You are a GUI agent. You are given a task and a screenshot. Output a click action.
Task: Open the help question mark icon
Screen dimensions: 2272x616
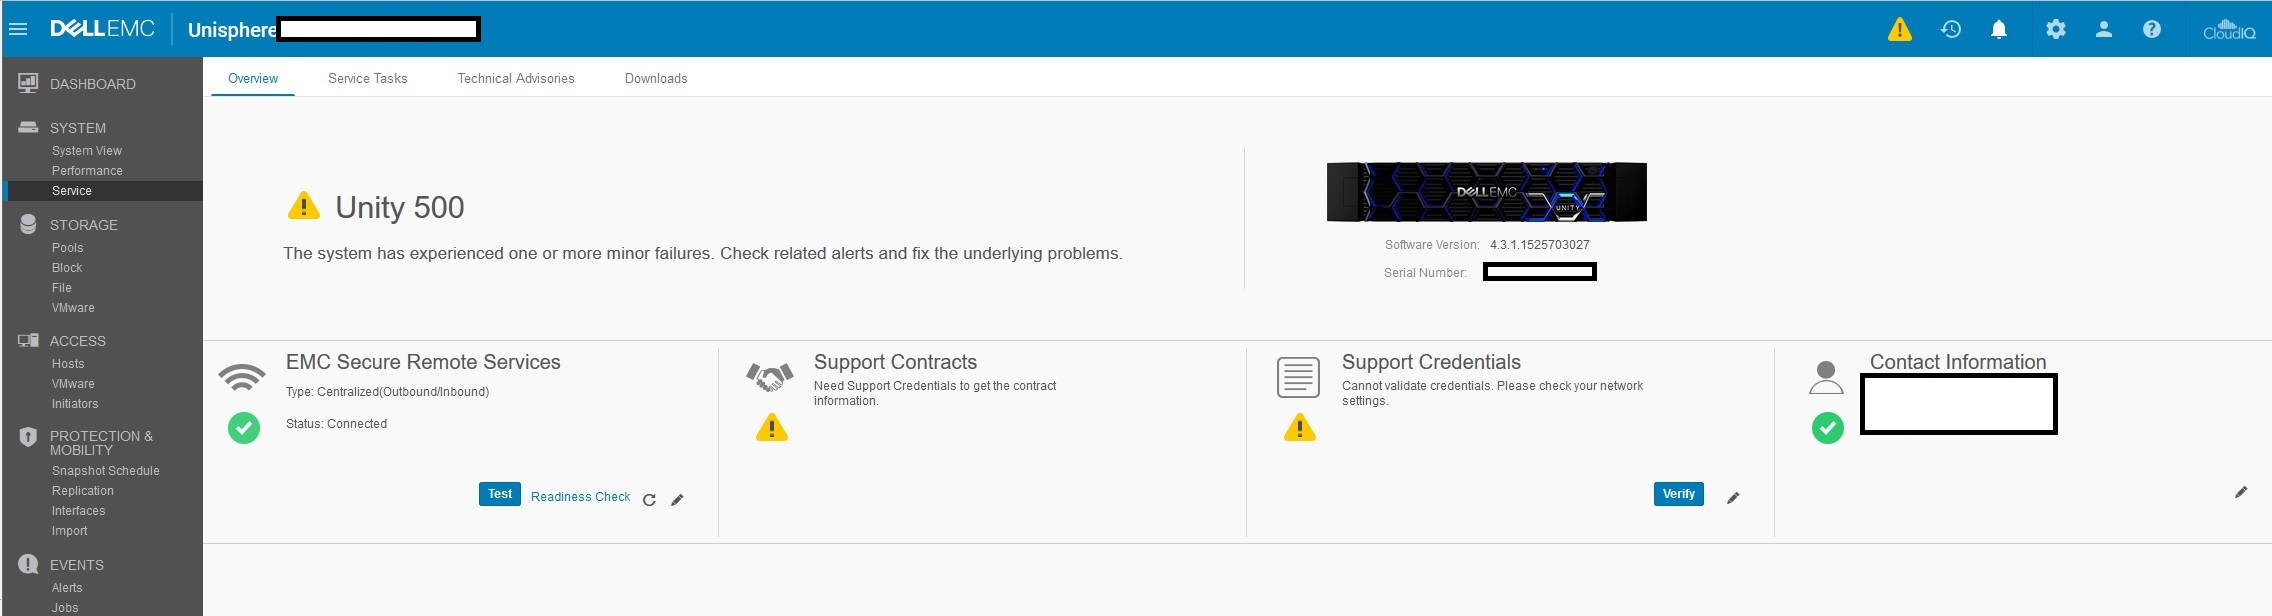(2151, 30)
